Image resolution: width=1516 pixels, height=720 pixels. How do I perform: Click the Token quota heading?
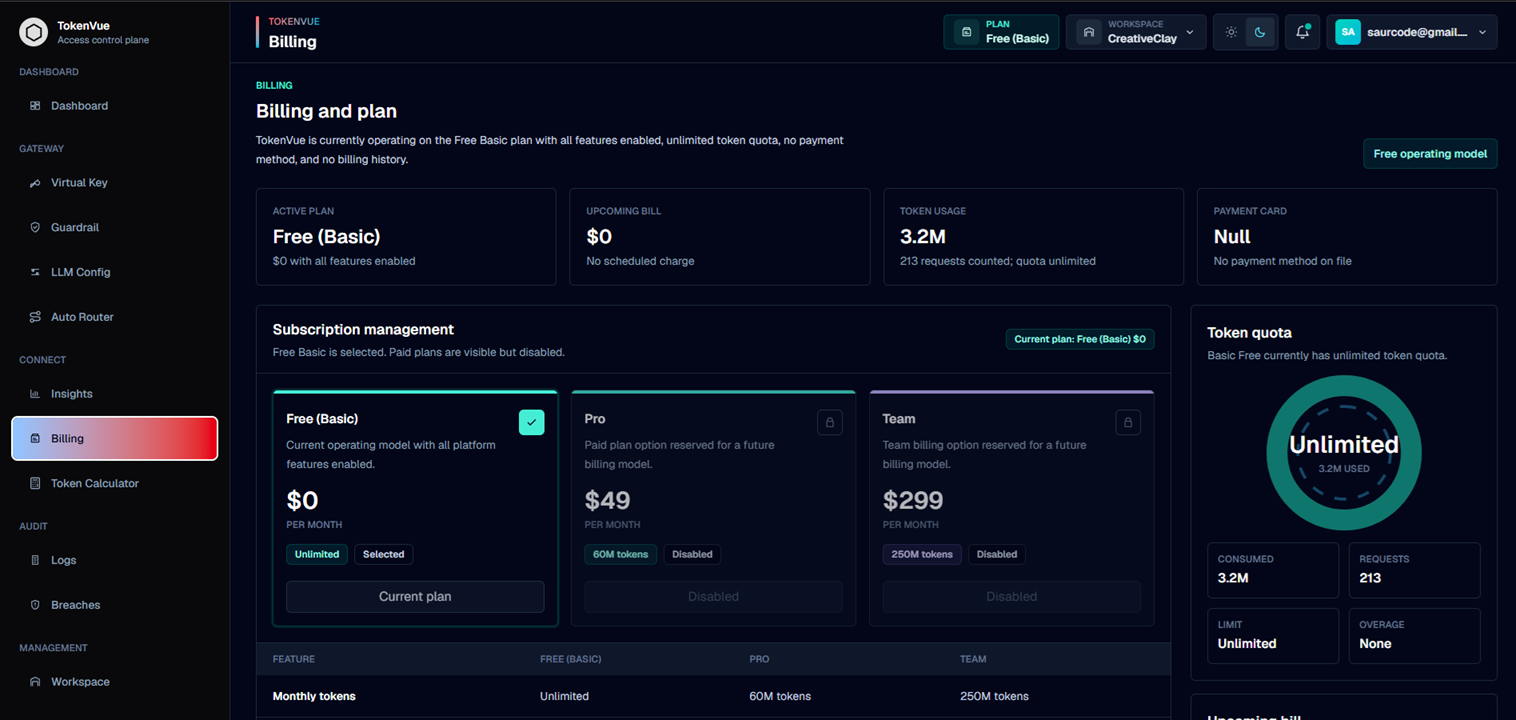[1250, 333]
